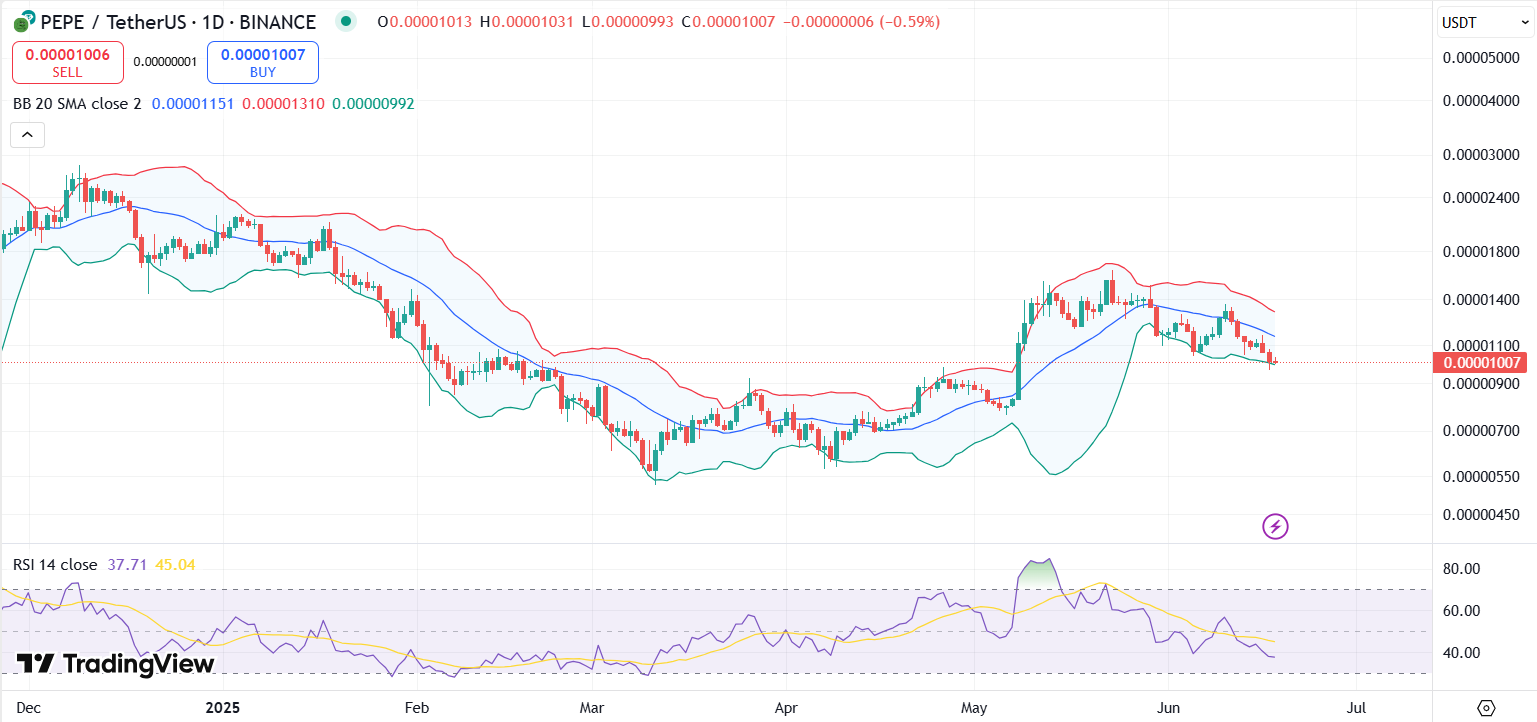Click the low price L0.00000993 value
Viewport: 1537px width, 722px height.
click(631, 21)
